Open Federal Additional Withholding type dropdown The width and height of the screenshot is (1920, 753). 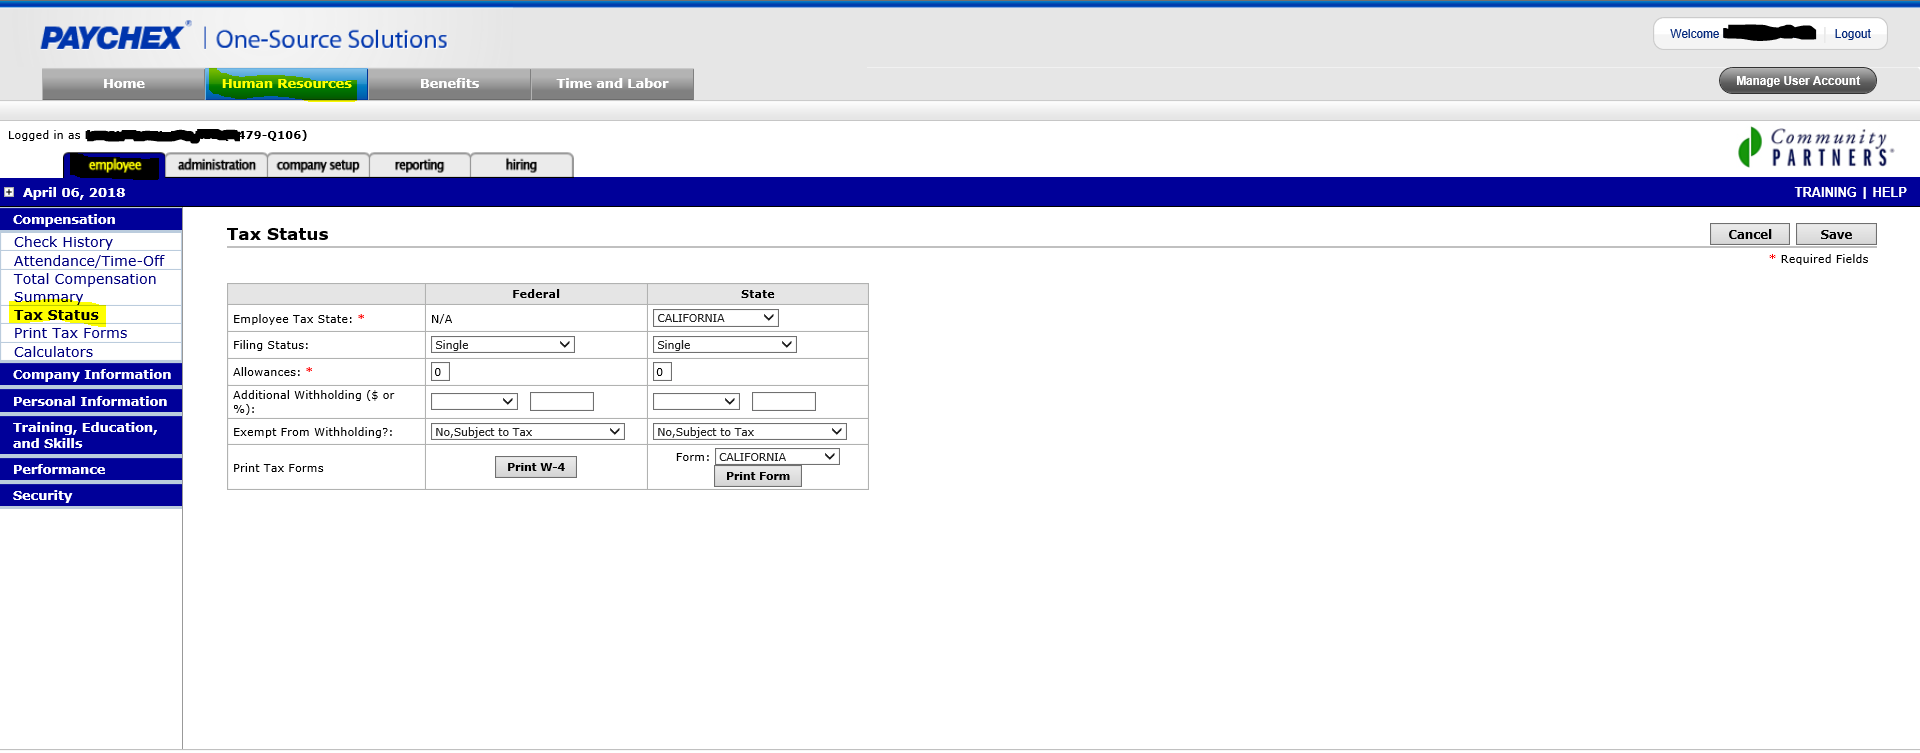pos(473,402)
